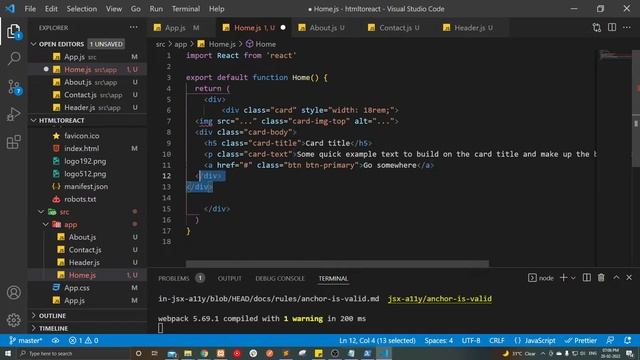The image size is (640, 360).
Task: Open Run and Debug view
Action: pyautogui.click(x=13, y=114)
